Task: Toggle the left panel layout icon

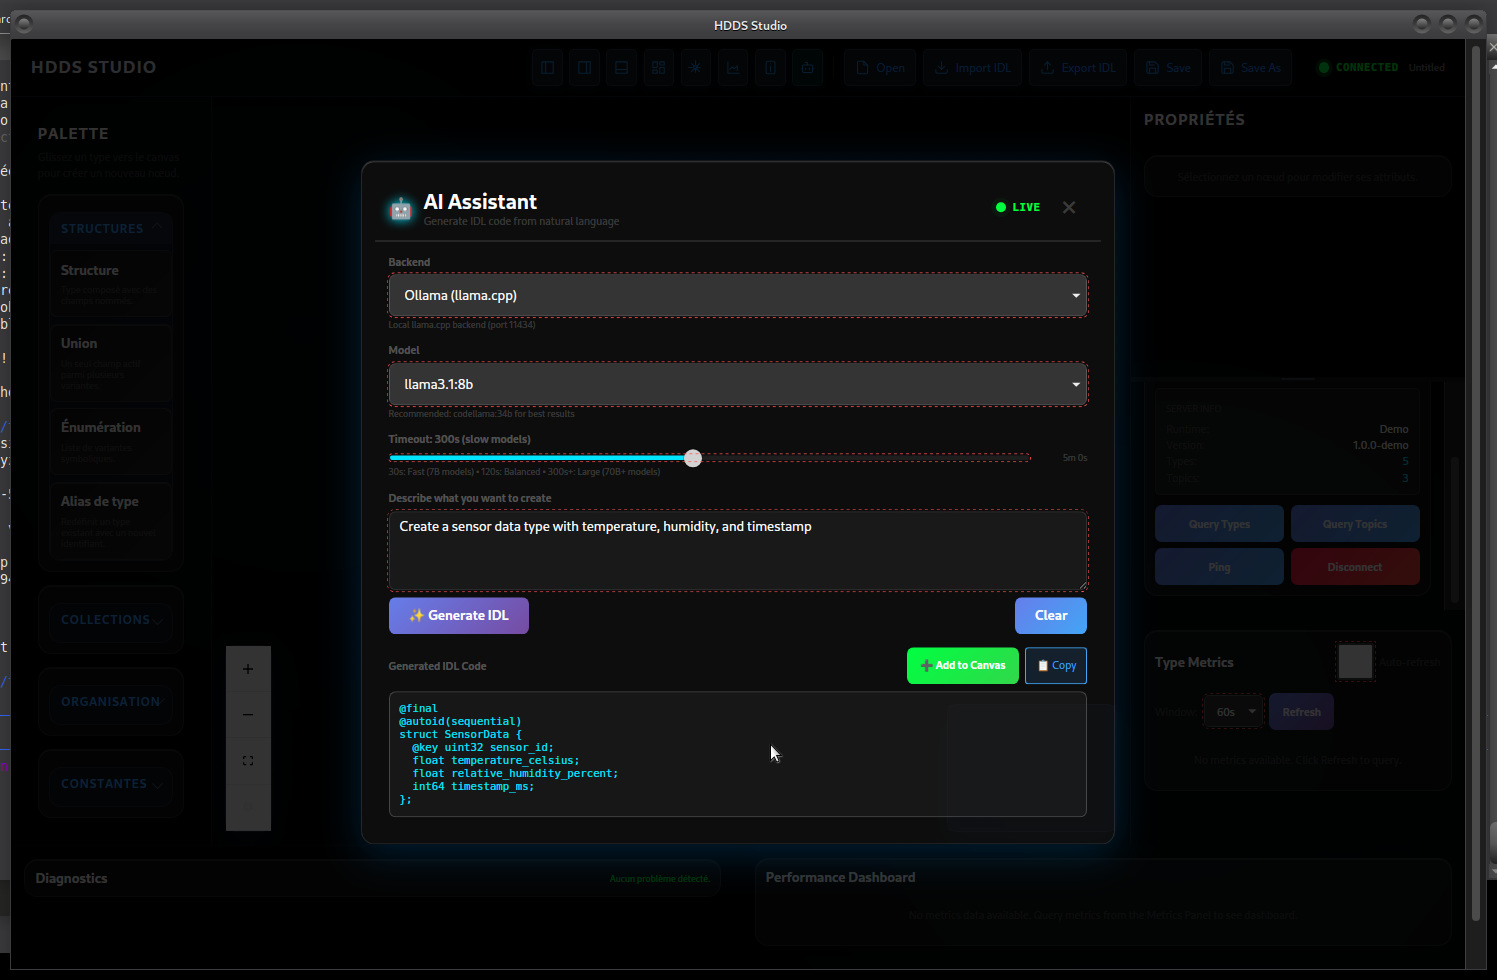Action: [x=547, y=67]
